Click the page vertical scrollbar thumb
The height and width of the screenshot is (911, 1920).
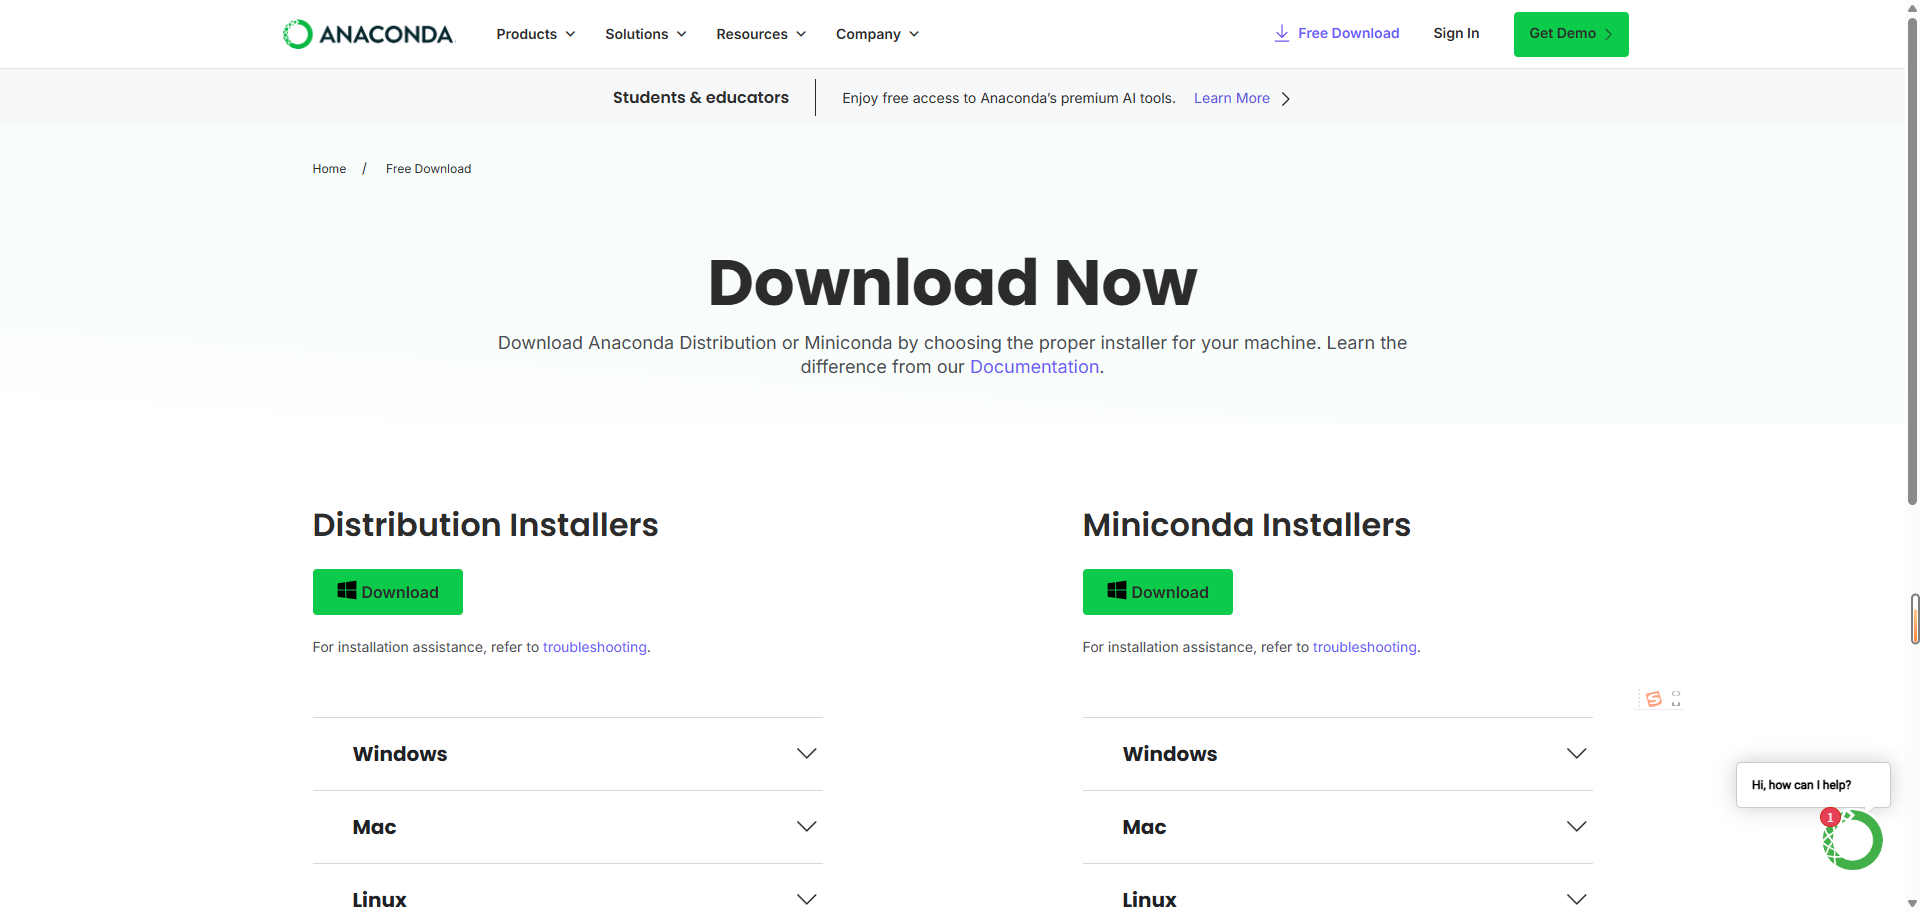[x=1912, y=260]
